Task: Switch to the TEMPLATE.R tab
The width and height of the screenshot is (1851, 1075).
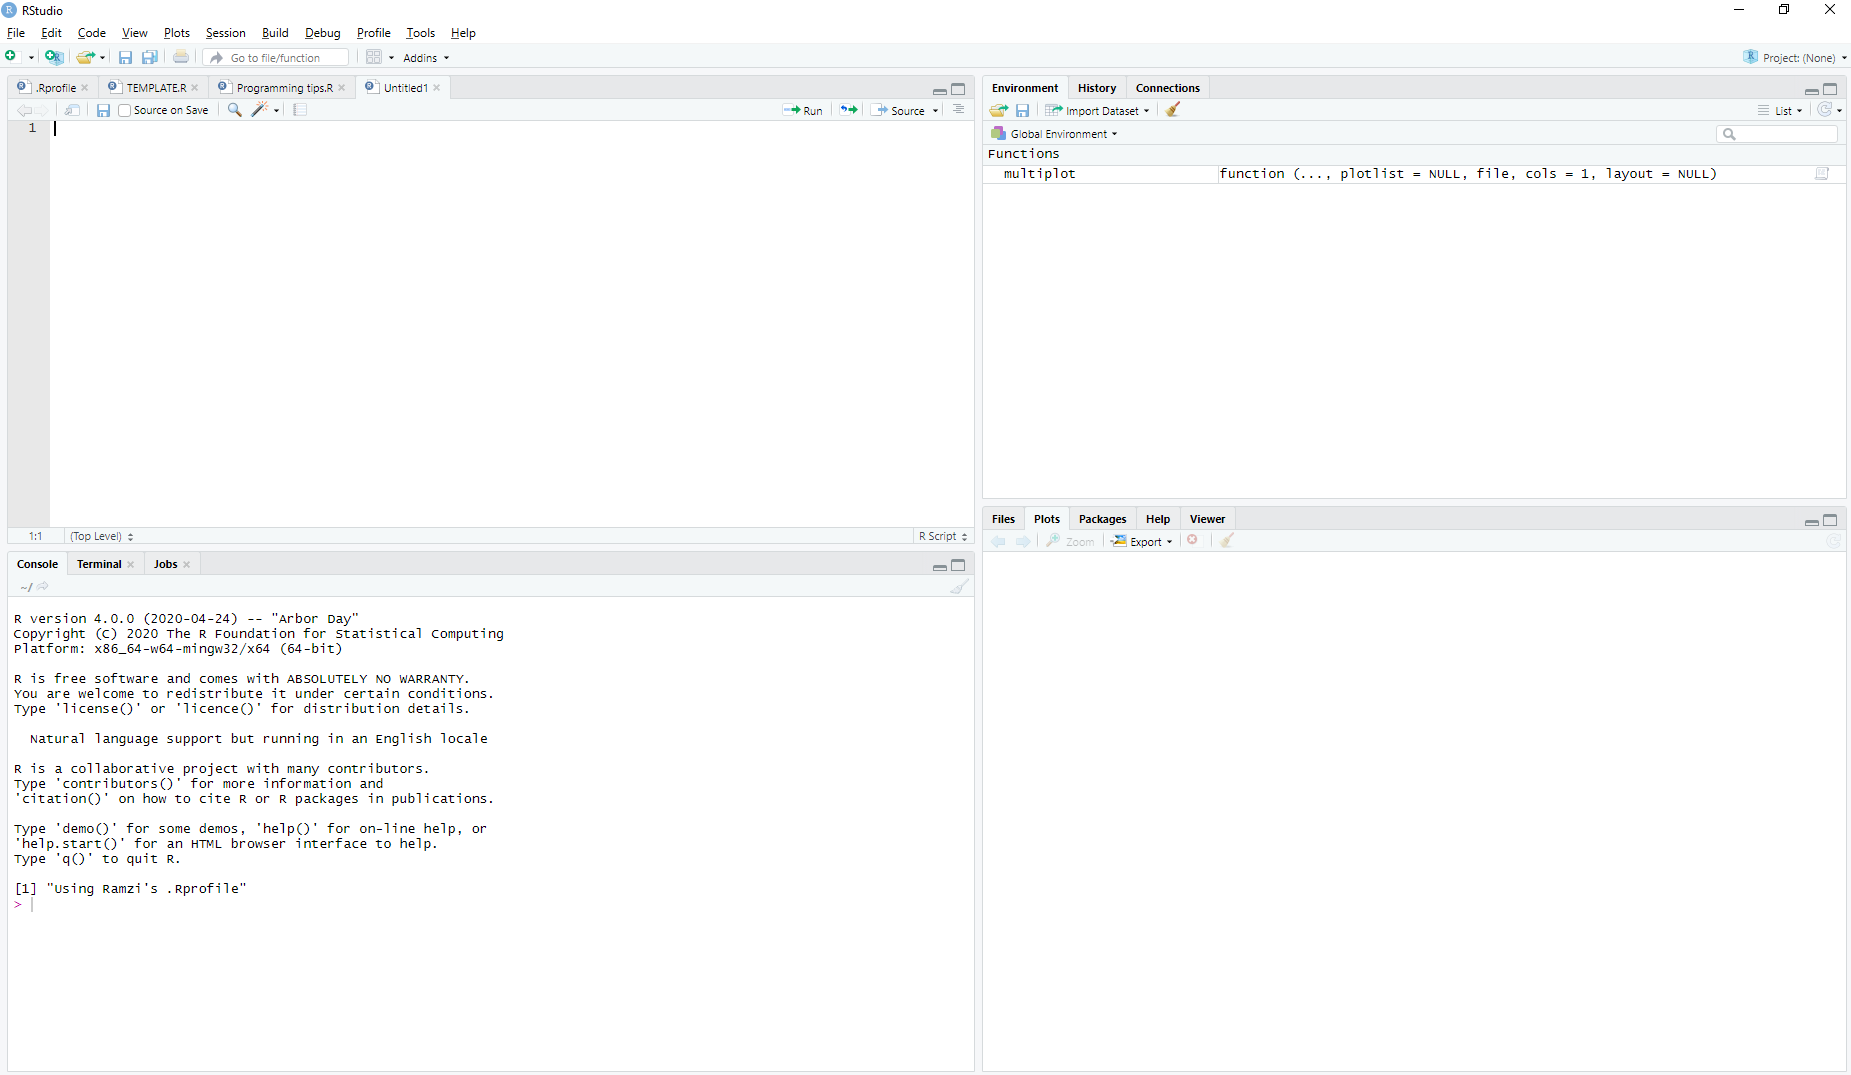Action: tap(156, 88)
